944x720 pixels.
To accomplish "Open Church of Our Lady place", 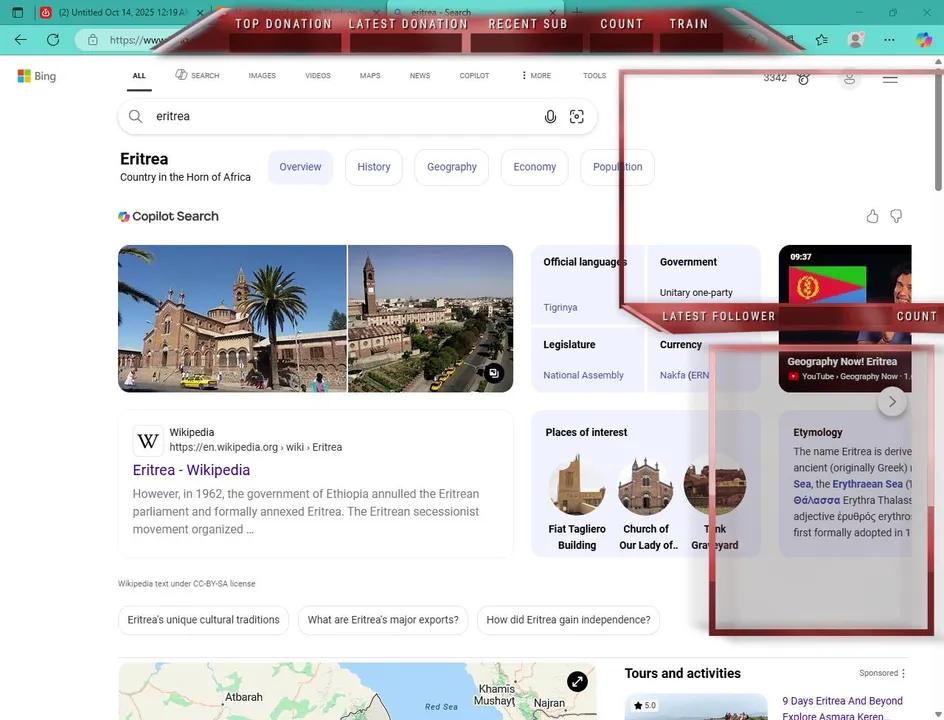I will coord(646,503).
